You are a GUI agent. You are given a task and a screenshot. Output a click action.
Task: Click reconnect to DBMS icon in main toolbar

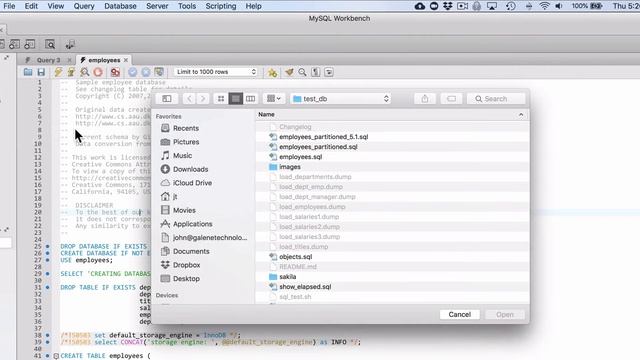[x=70, y=44]
